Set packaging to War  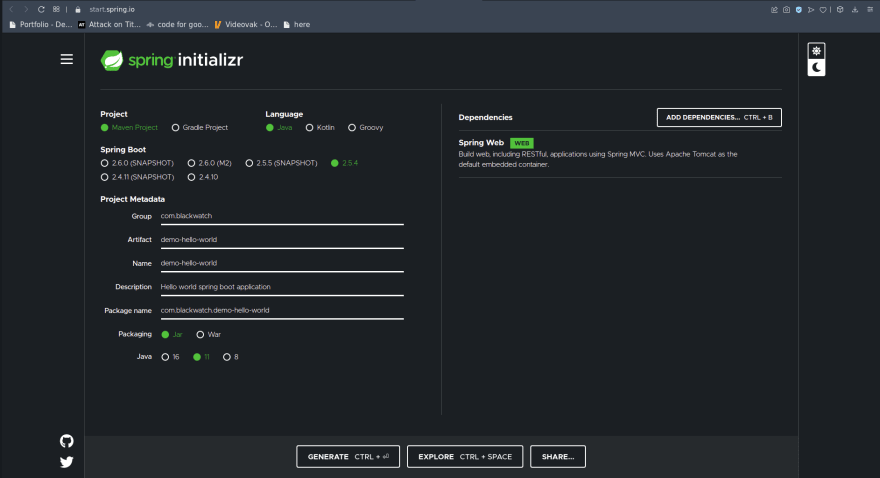(x=208, y=334)
